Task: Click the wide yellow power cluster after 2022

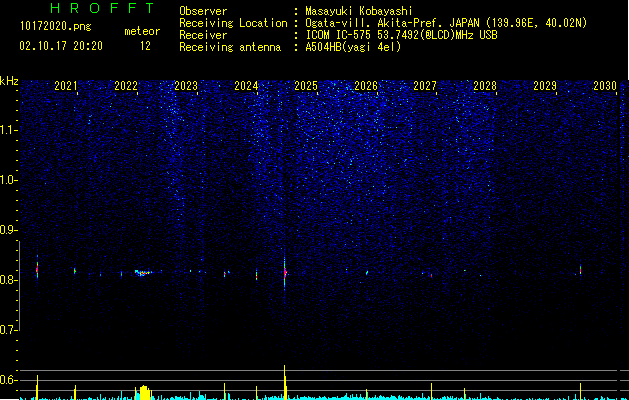Action: click(x=144, y=392)
